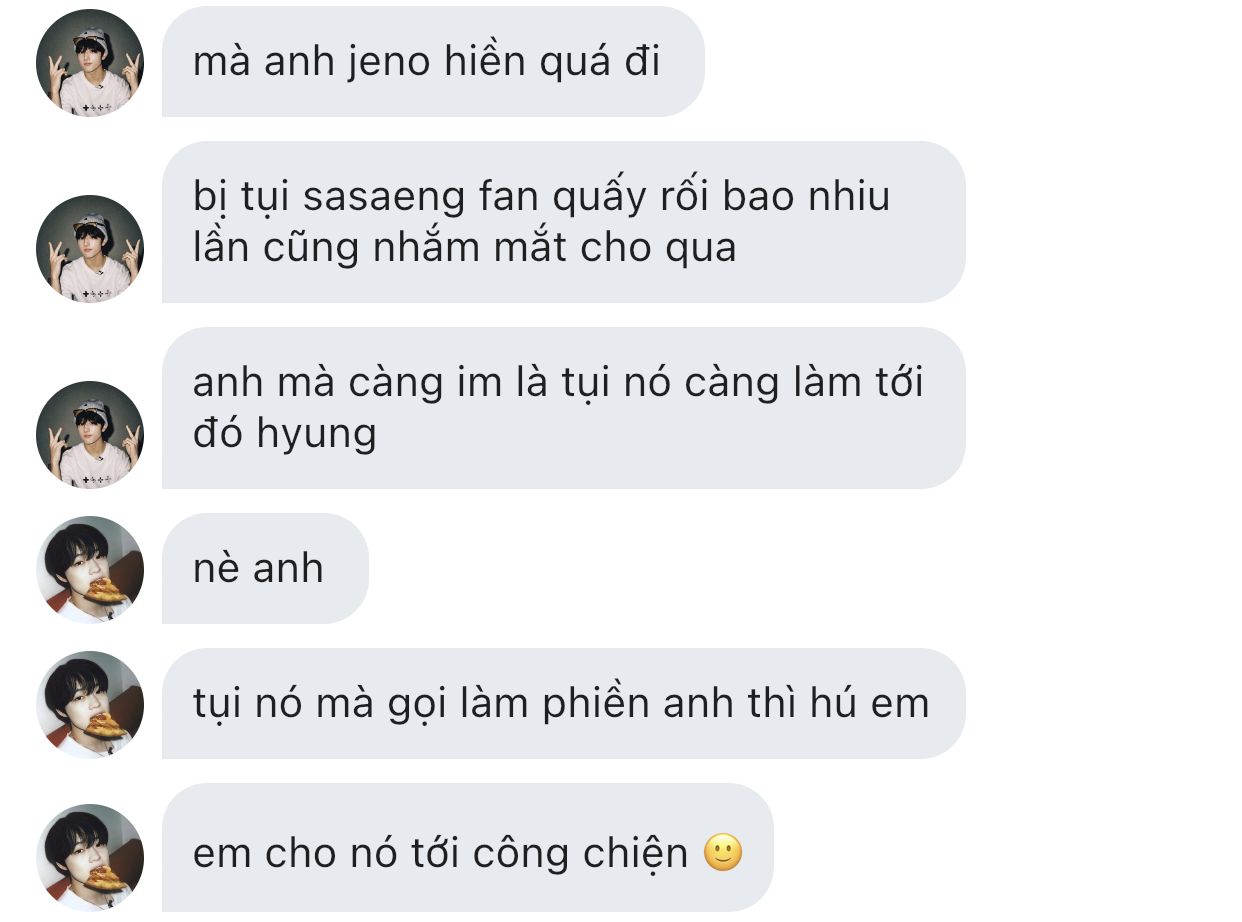Open pizza avatar beside "nè anh" message
The height and width of the screenshot is (922, 1242).
click(90, 570)
